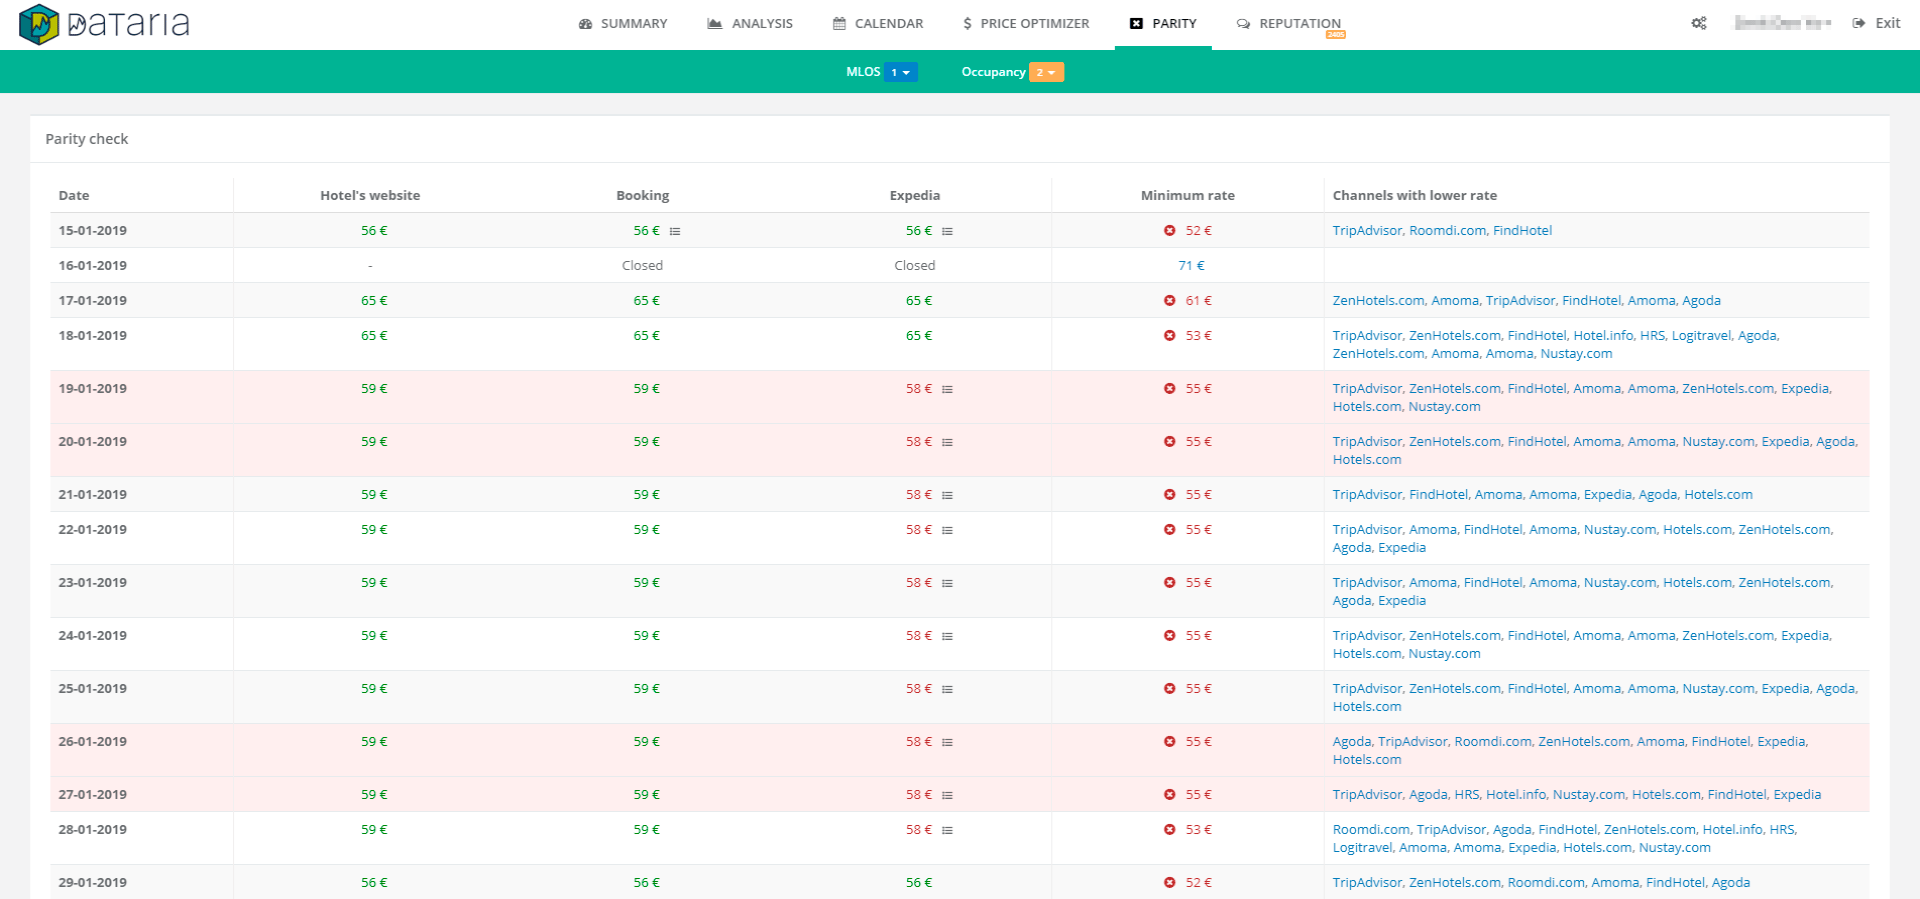Click Roomdi.com link in 15-01-2019 row
The width and height of the screenshot is (1920, 899).
pos(1447,230)
